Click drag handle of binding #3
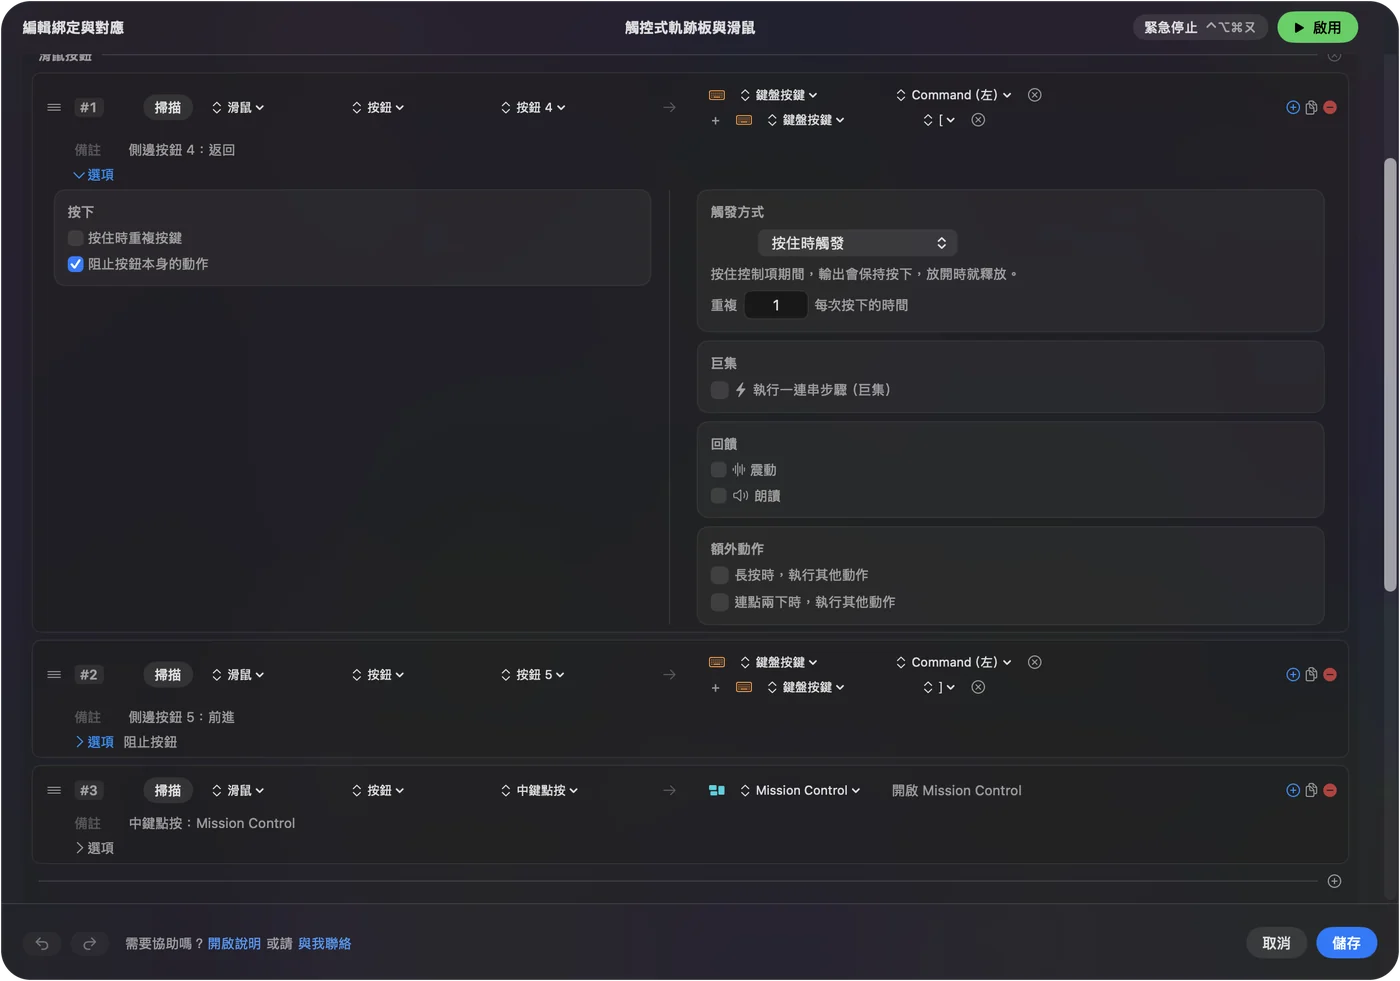 tap(54, 790)
